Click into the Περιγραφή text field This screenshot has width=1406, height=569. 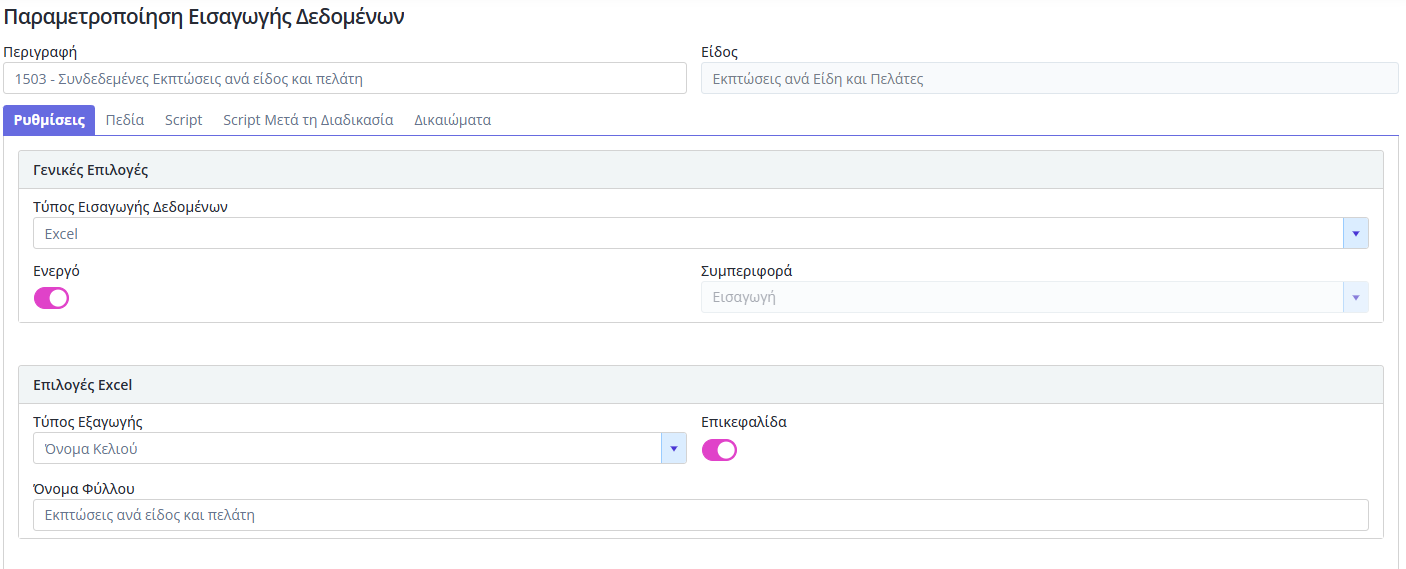[345, 79]
